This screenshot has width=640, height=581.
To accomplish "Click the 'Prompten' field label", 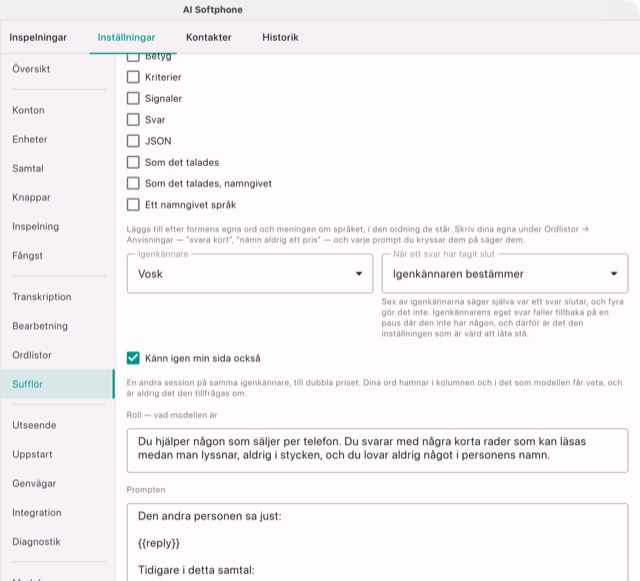I will (x=146, y=490).
